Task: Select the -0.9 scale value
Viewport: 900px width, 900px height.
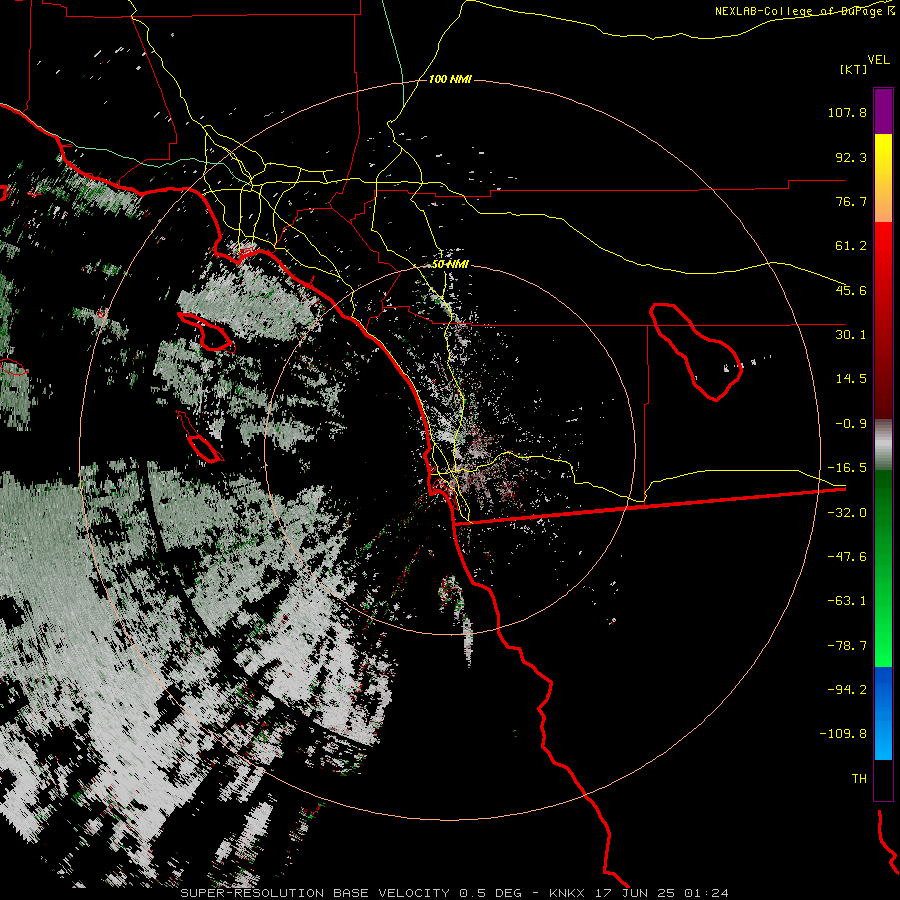Action: click(851, 424)
